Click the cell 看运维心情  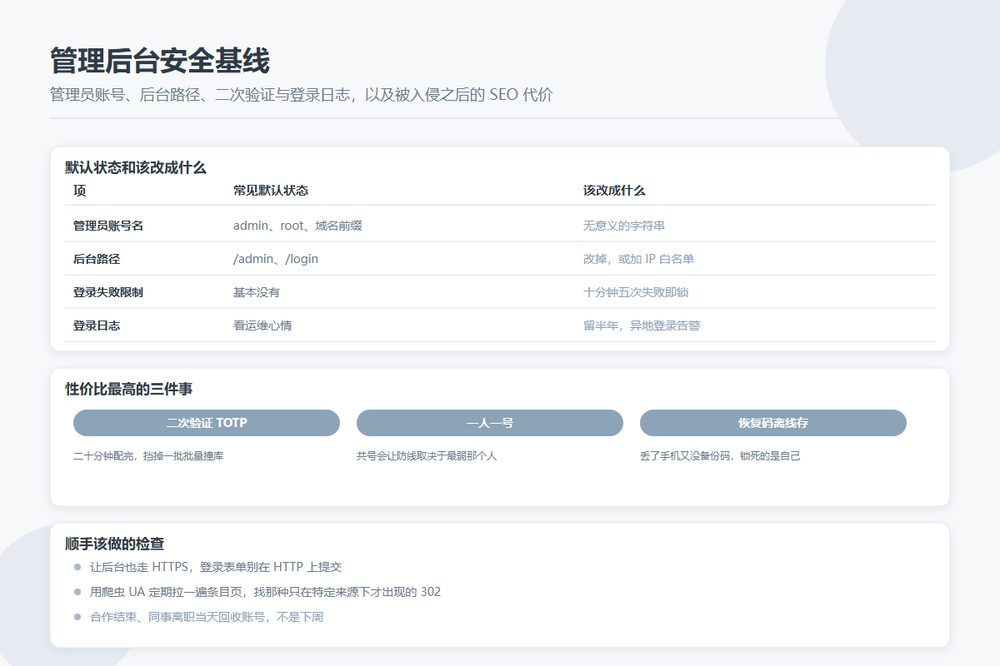tap(262, 325)
